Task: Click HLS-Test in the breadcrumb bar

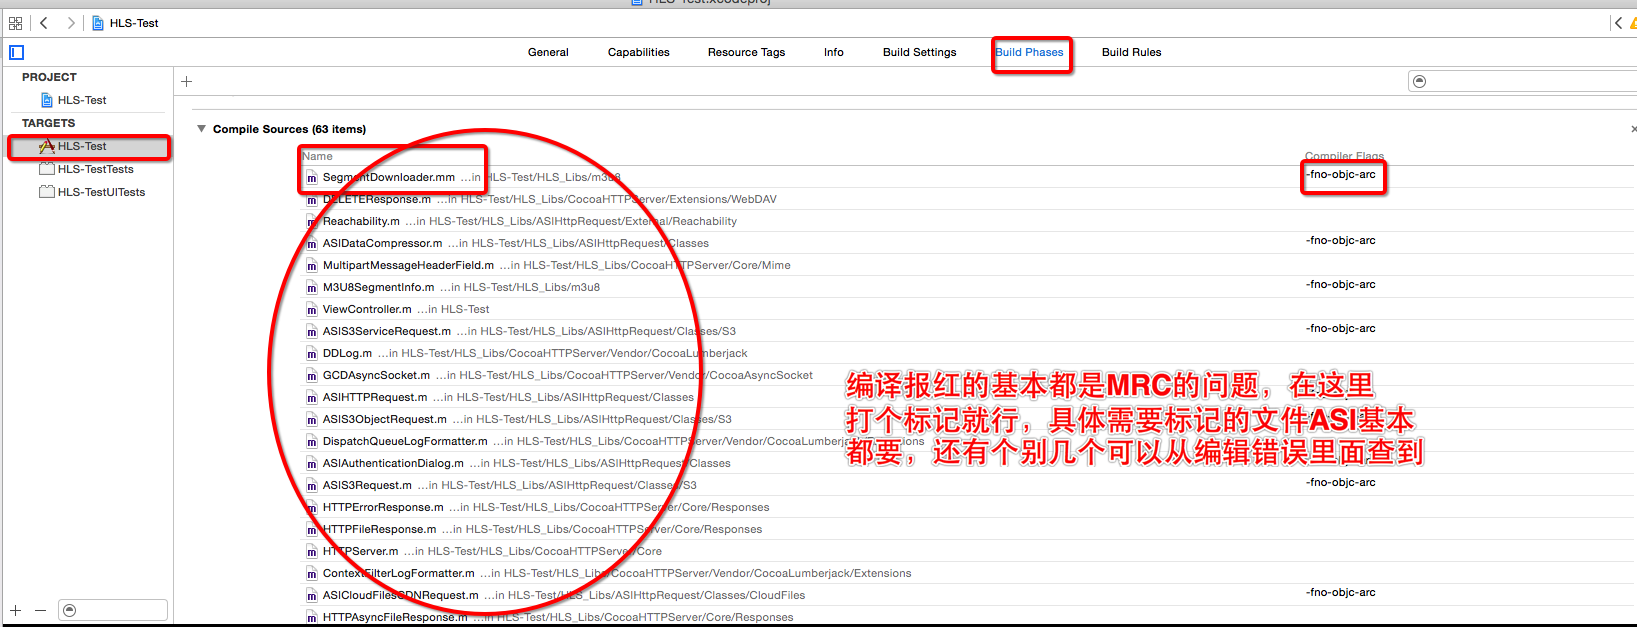Action: pos(133,23)
